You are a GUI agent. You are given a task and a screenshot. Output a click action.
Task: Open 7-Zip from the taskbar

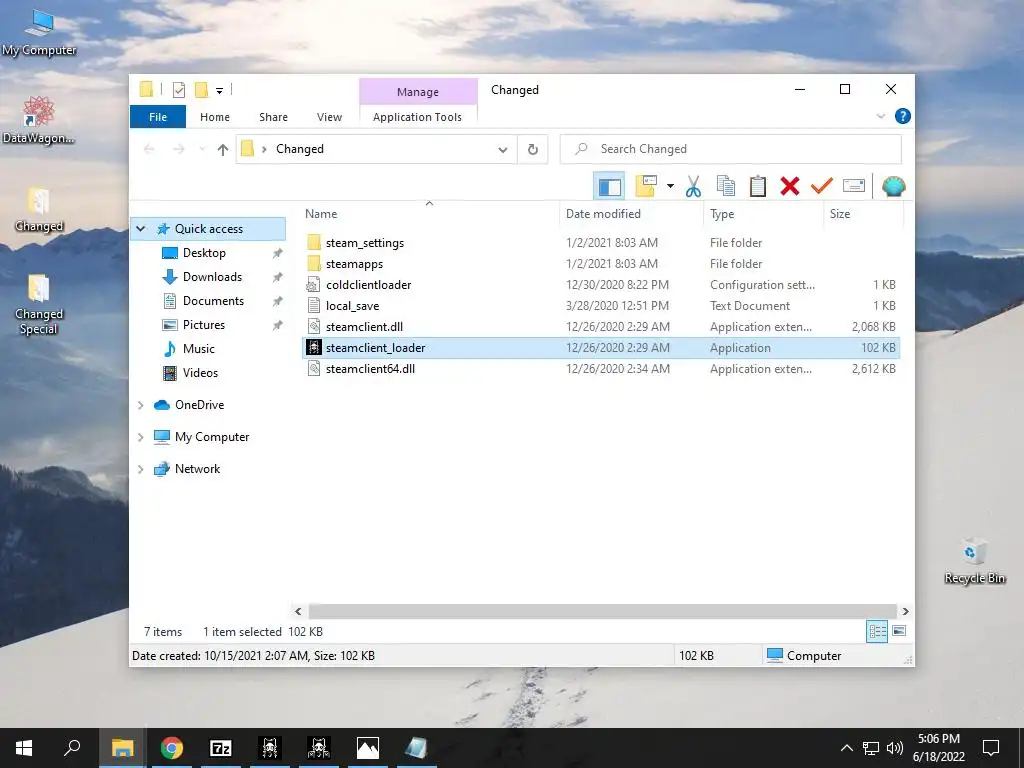pyautogui.click(x=221, y=748)
